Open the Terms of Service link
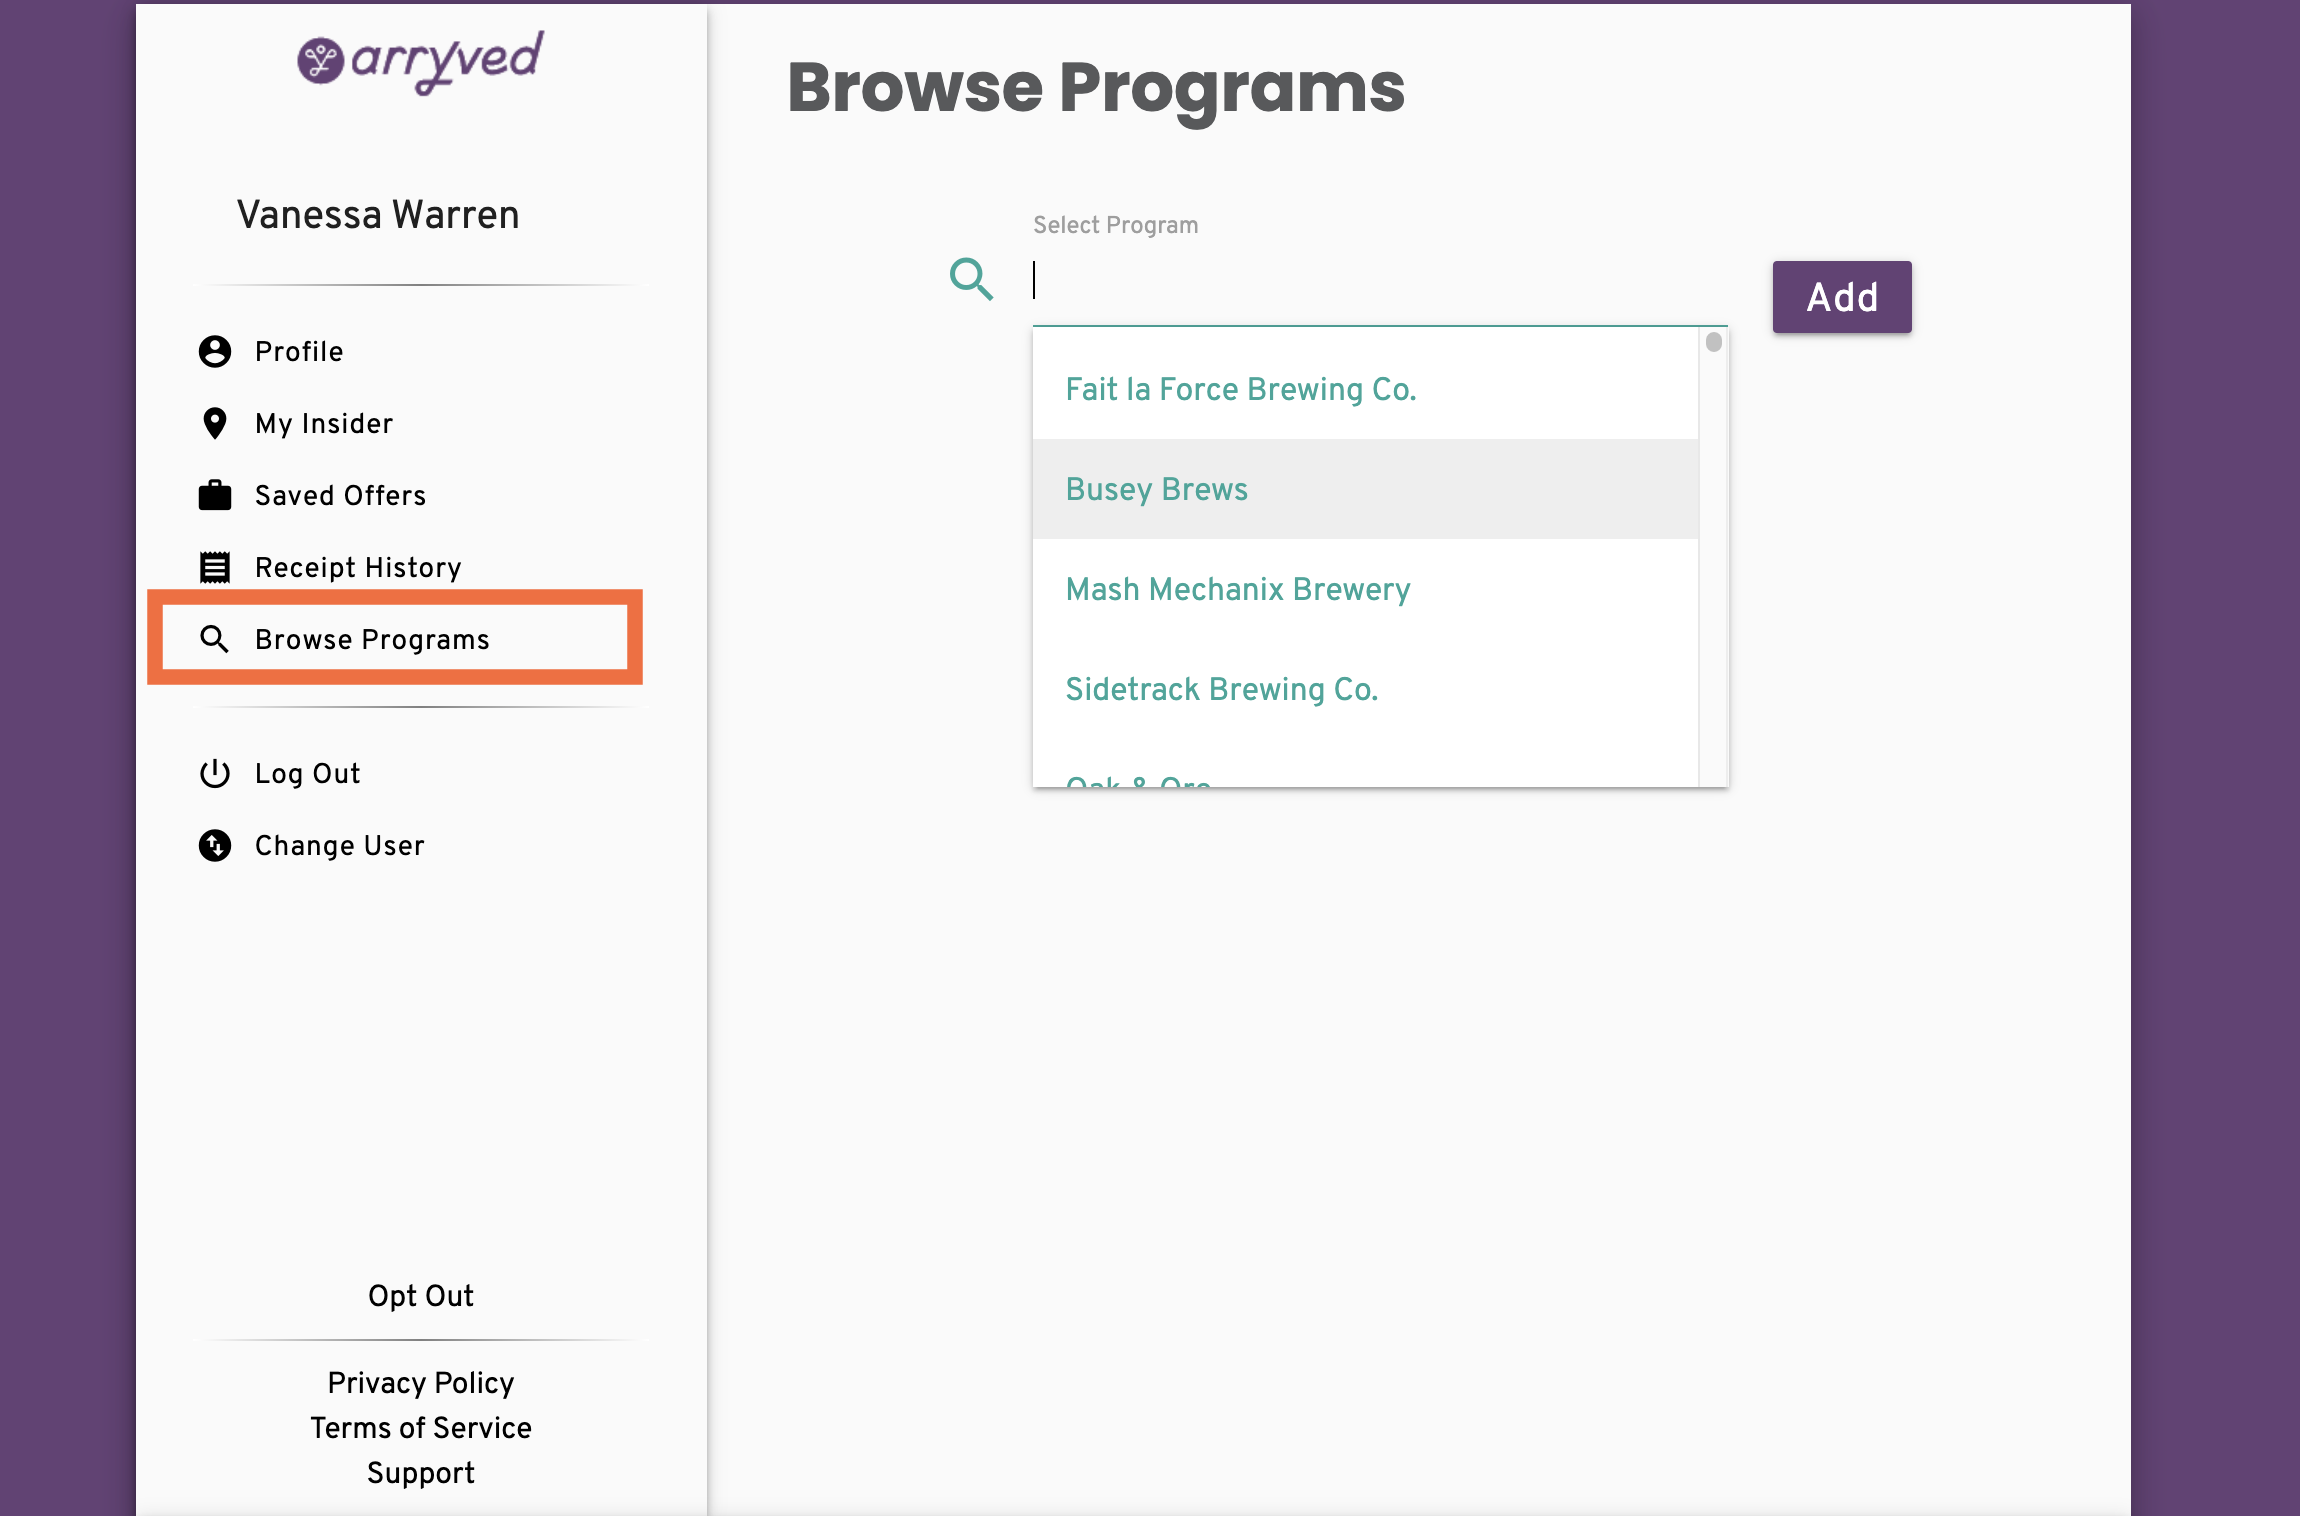 point(421,1428)
